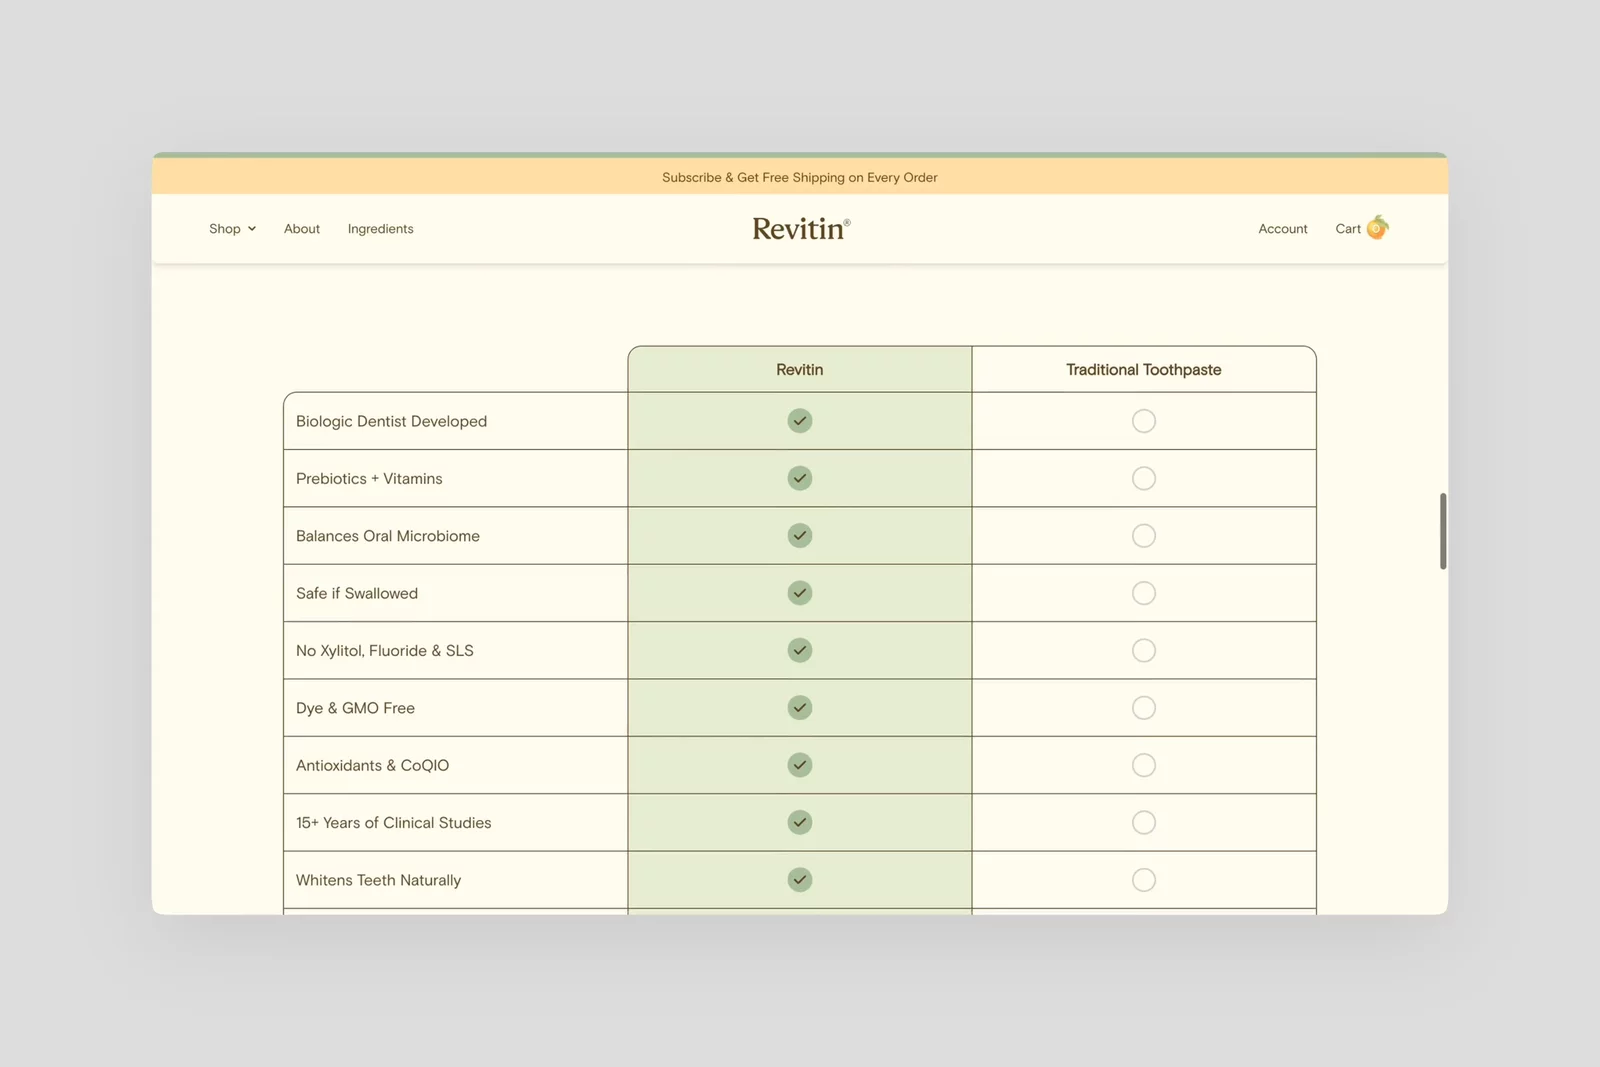Click Traditional Toothpaste circle for Balances Oral Microbiome
1600x1067 pixels.
click(1144, 536)
